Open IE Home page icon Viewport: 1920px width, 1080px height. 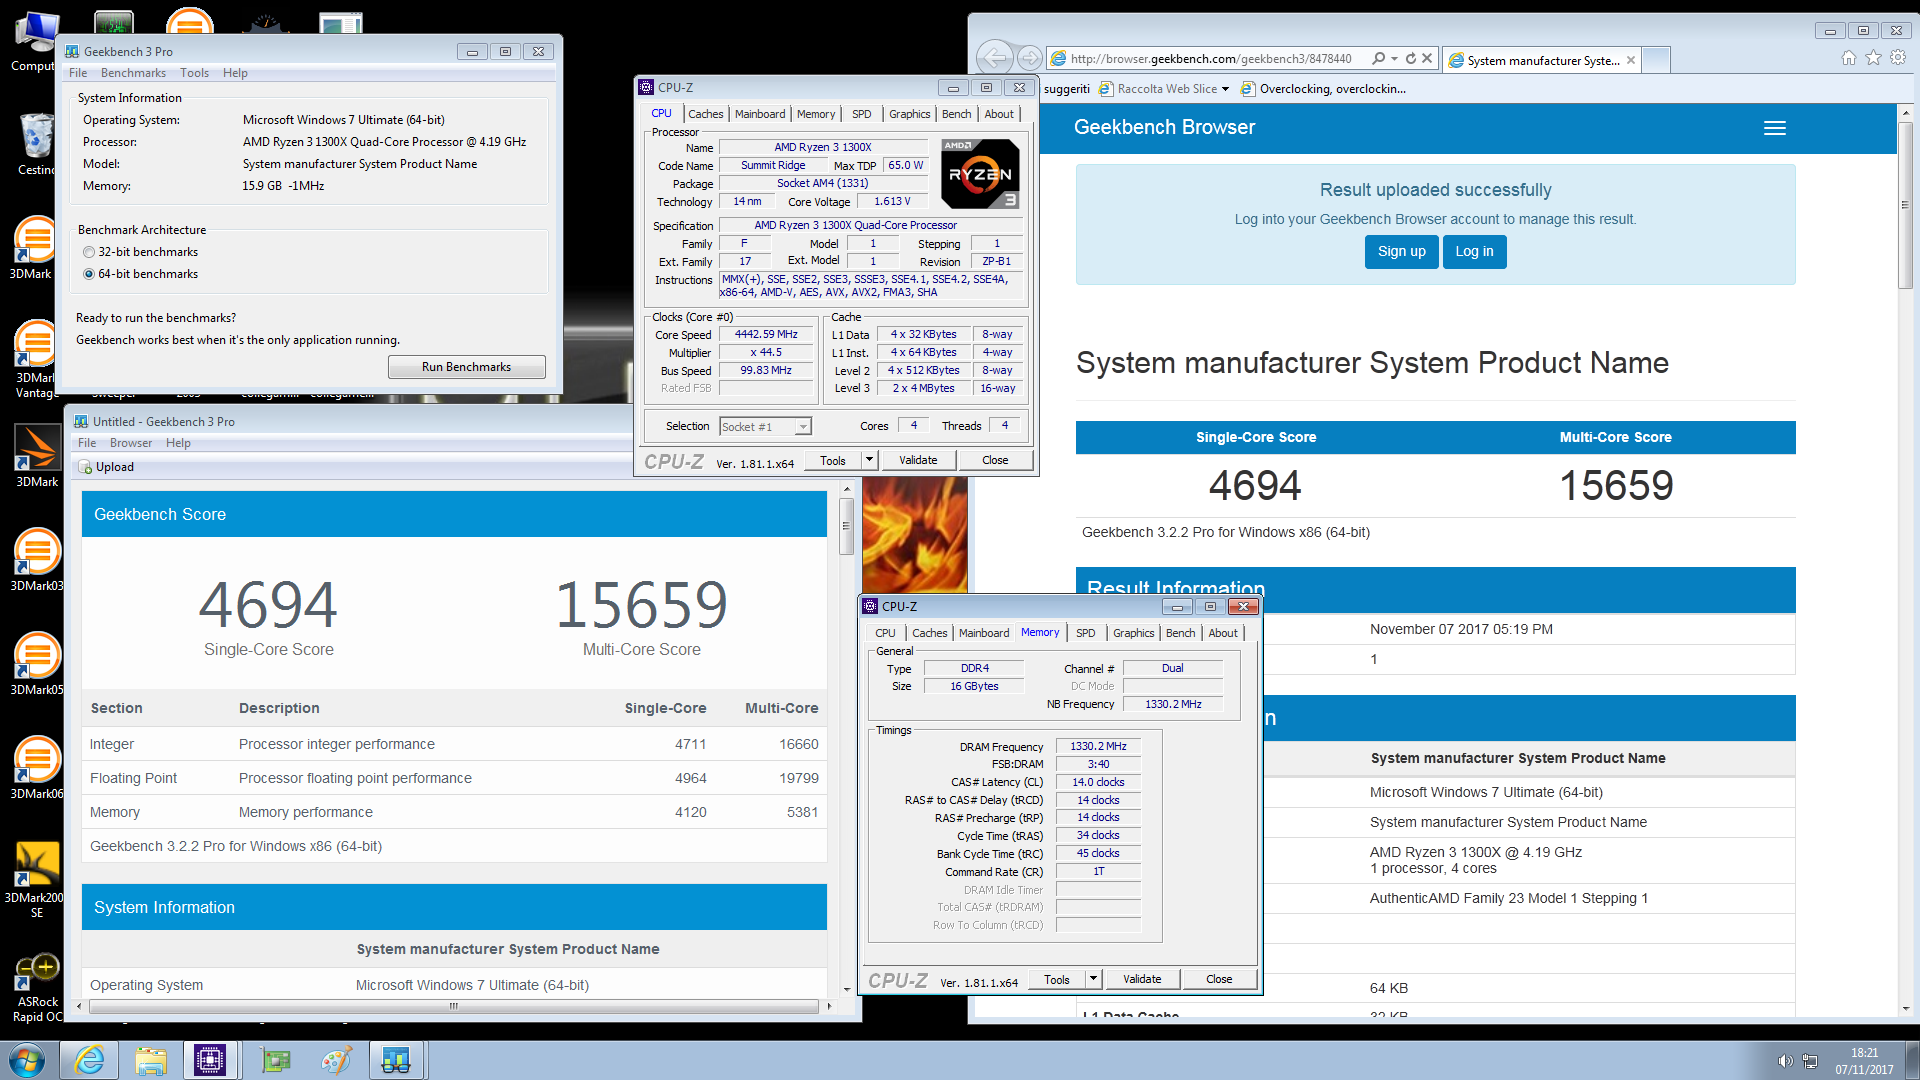(x=1849, y=58)
